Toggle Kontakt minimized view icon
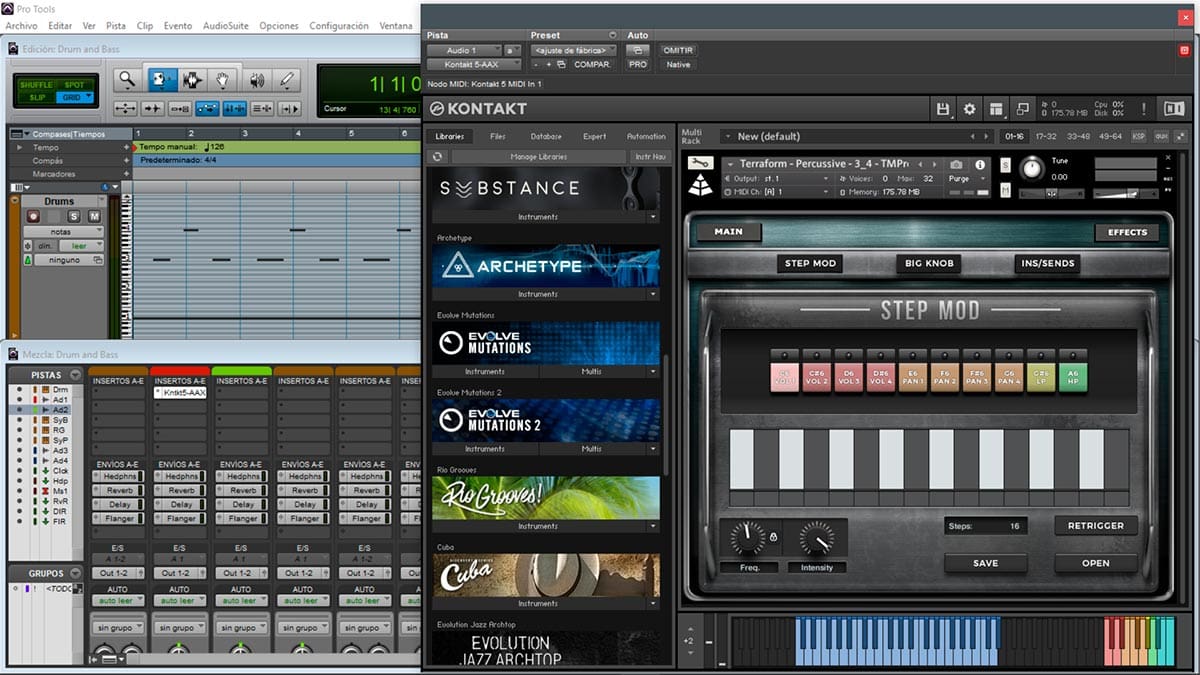Image resolution: width=1200 pixels, height=675 pixels. pyautogui.click(x=1023, y=109)
